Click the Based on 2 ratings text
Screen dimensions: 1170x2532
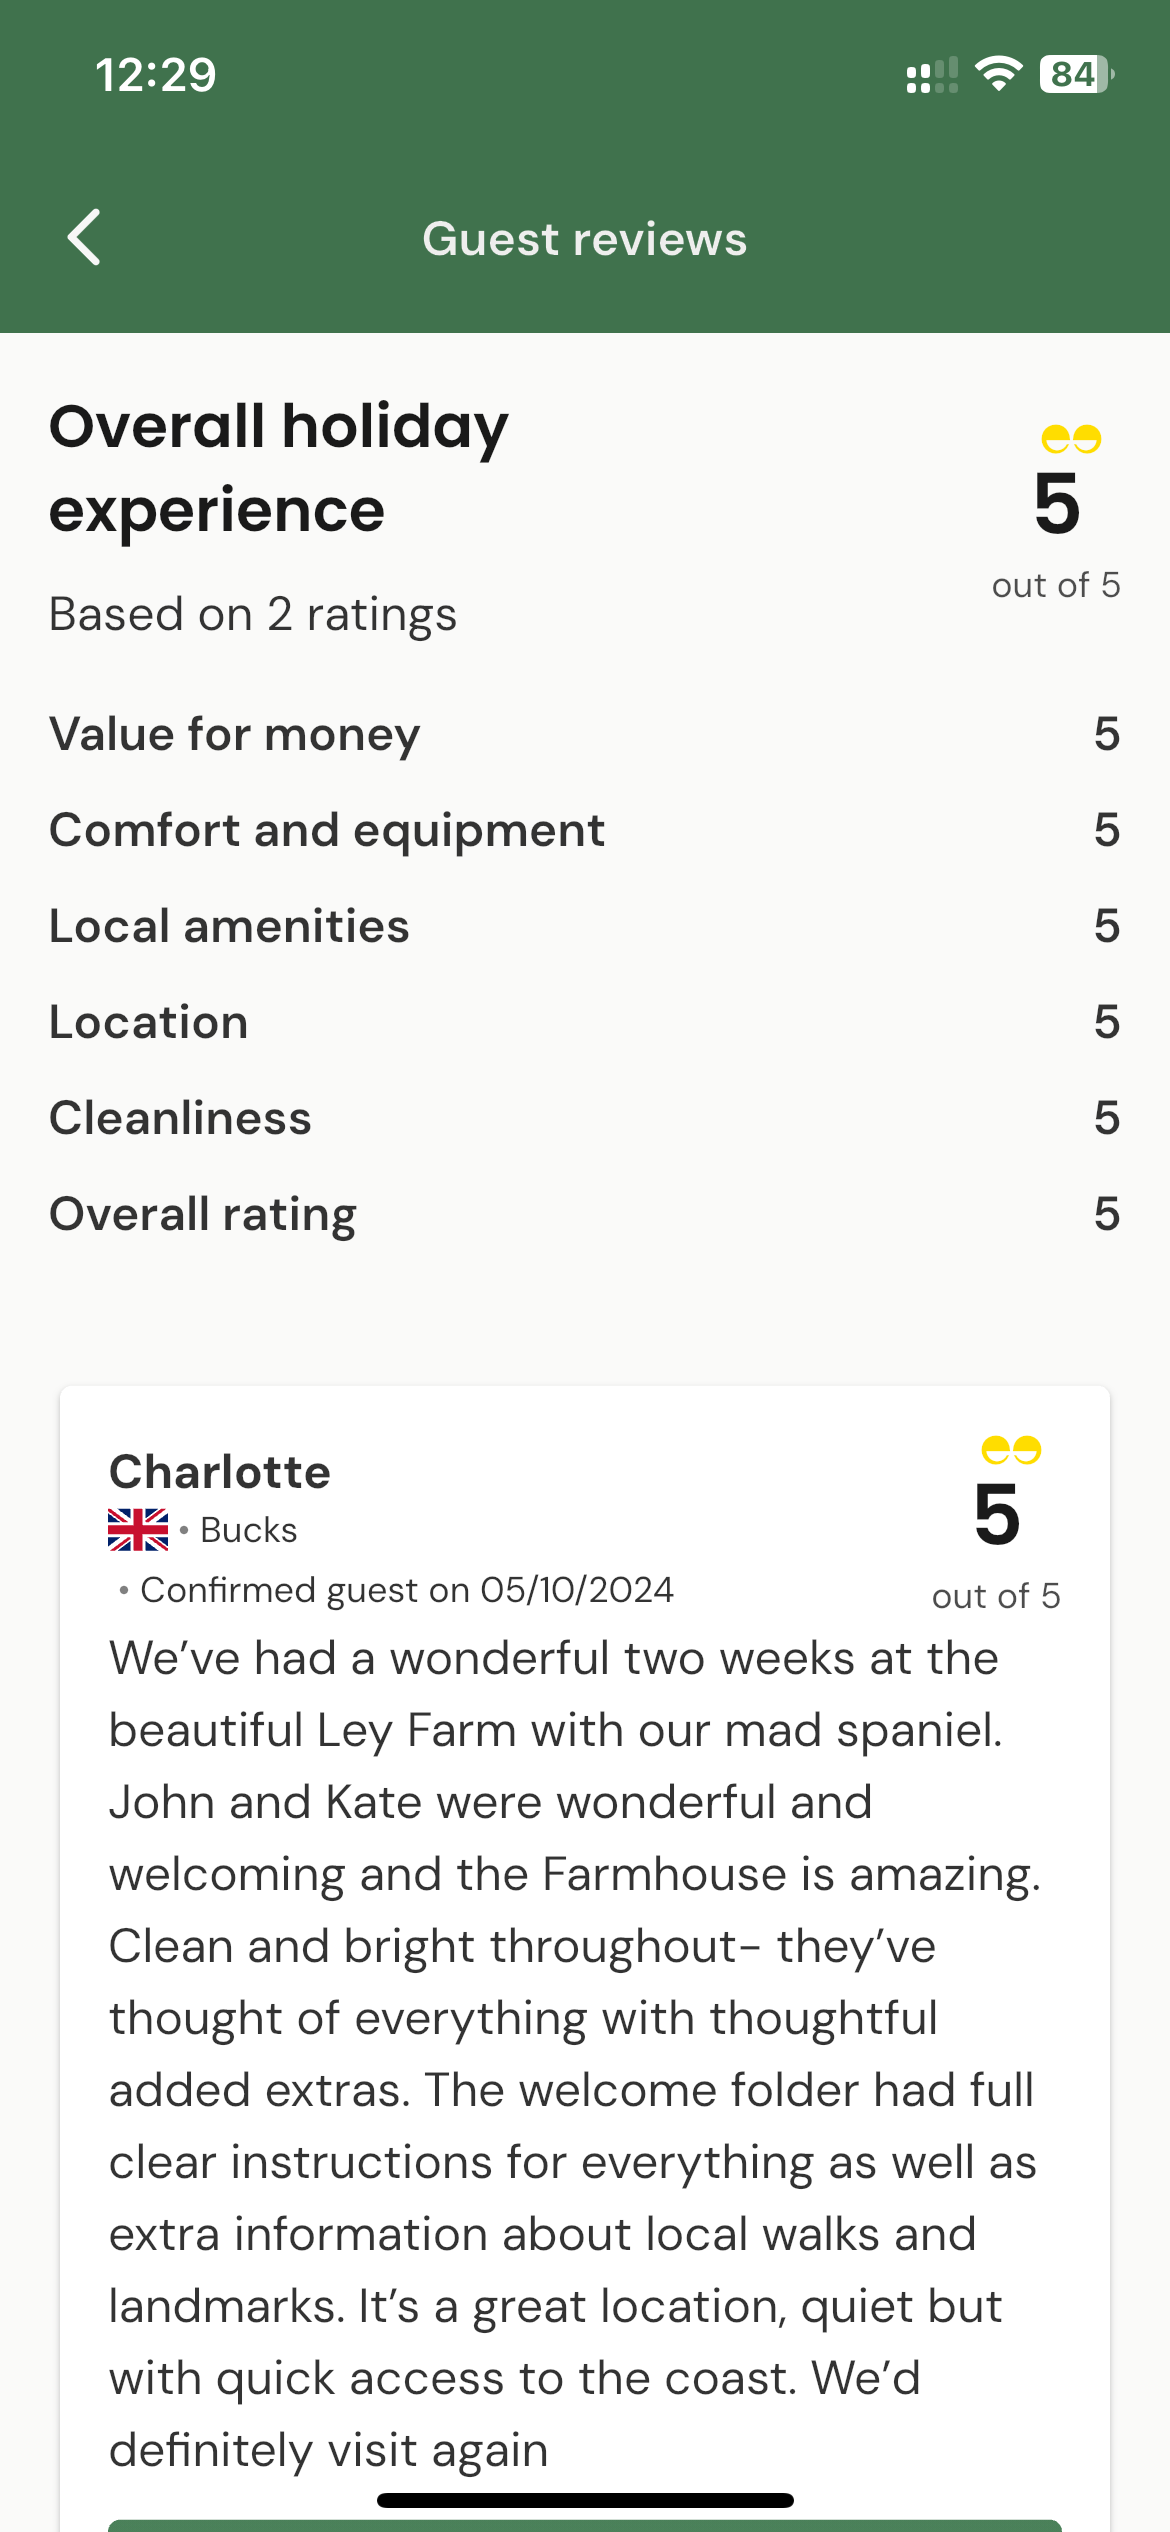(x=253, y=614)
